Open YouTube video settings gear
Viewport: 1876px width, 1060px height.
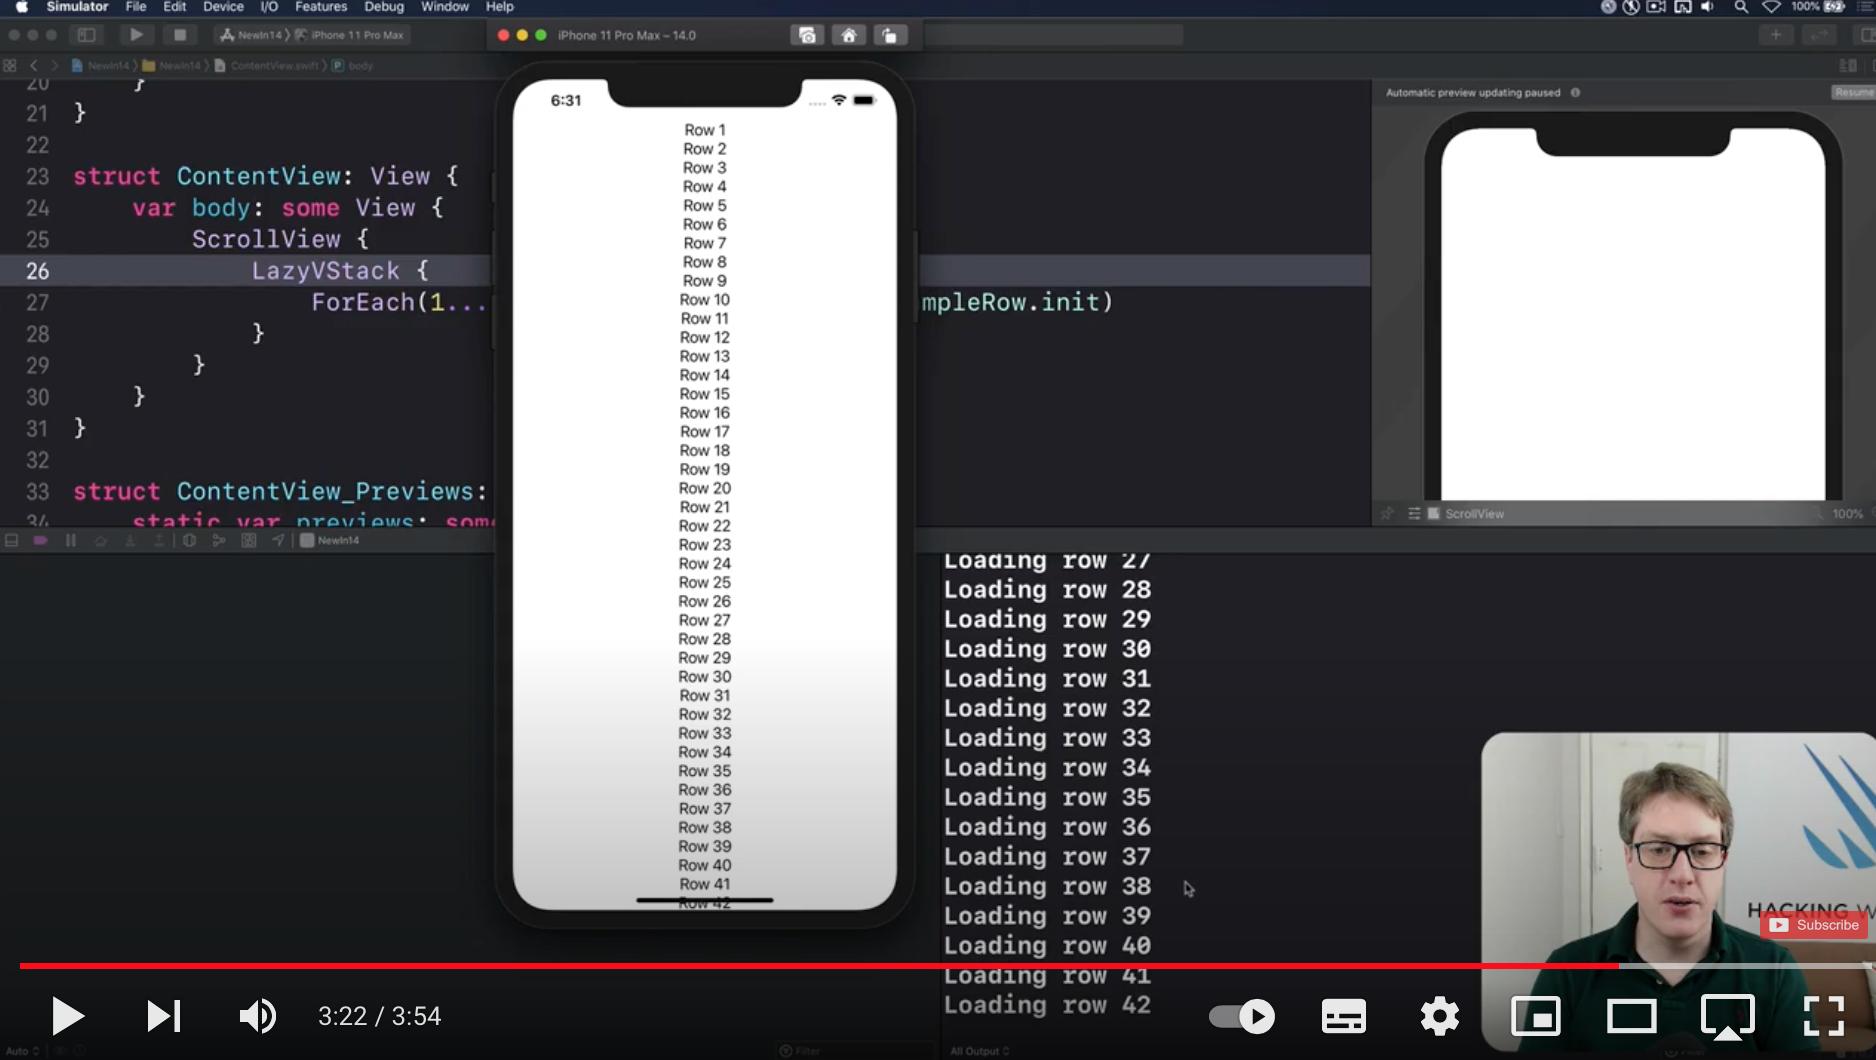(x=1440, y=1017)
